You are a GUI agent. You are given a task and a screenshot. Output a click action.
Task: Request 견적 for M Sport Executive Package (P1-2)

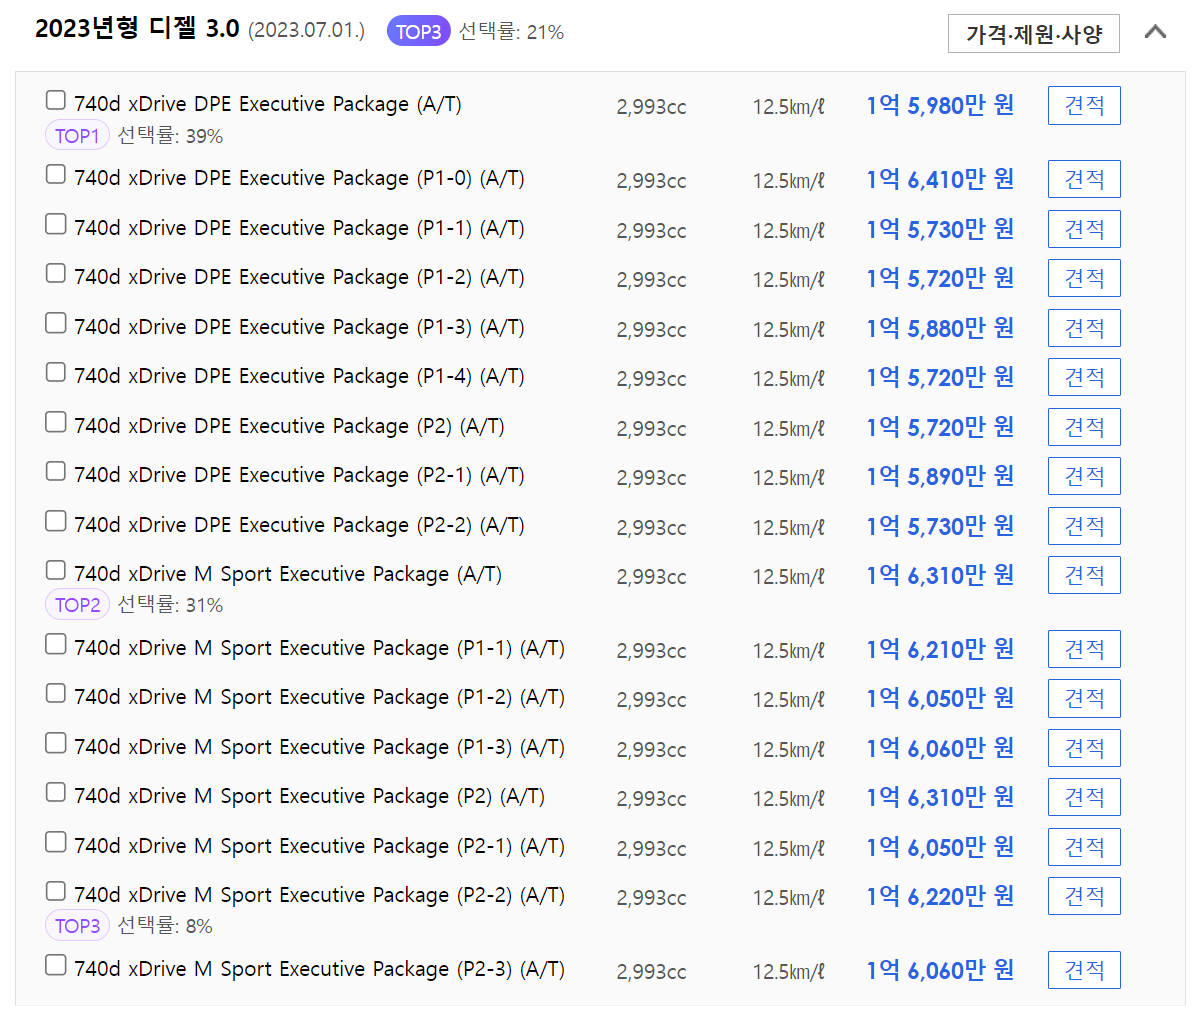1084,698
